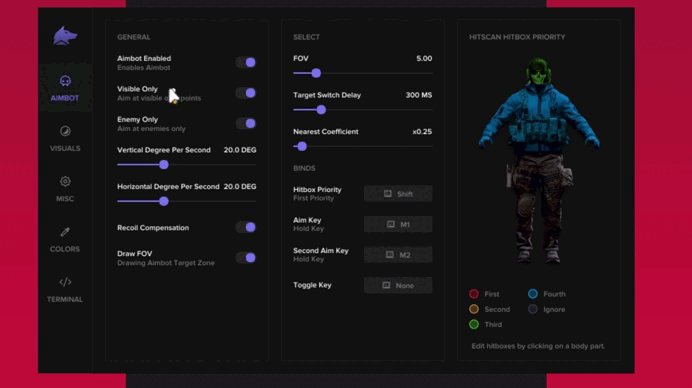Rebind the Second Aim Key M2 button
This screenshot has height=388, width=692.
[x=398, y=255]
